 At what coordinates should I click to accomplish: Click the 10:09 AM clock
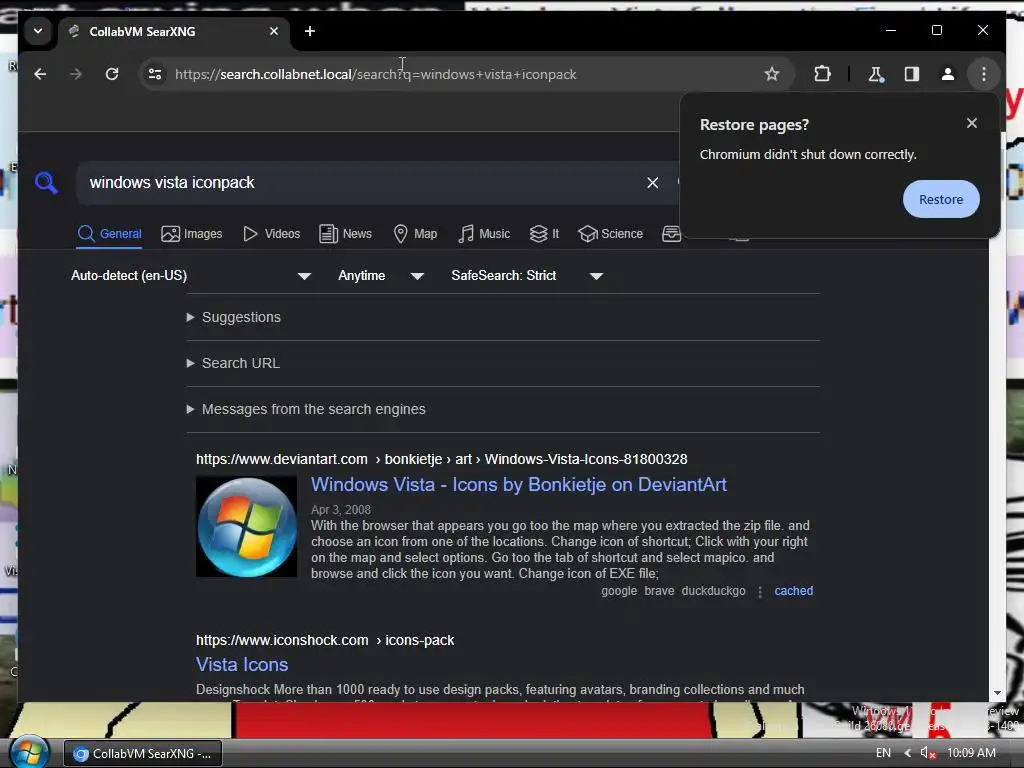pyautogui.click(x=971, y=753)
